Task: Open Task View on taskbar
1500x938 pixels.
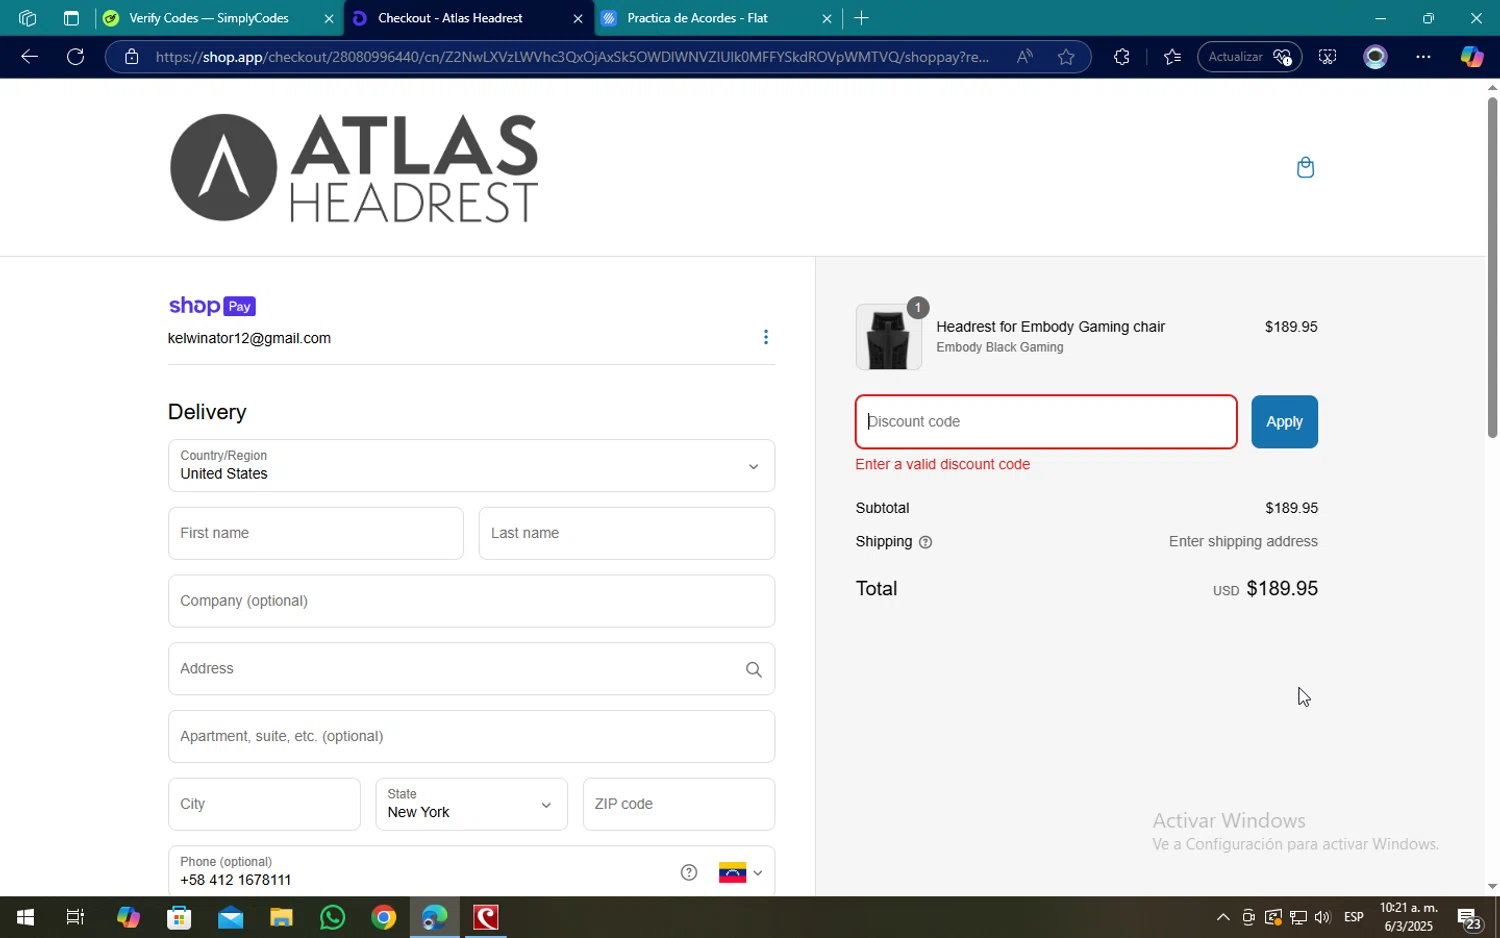Action: tap(75, 917)
